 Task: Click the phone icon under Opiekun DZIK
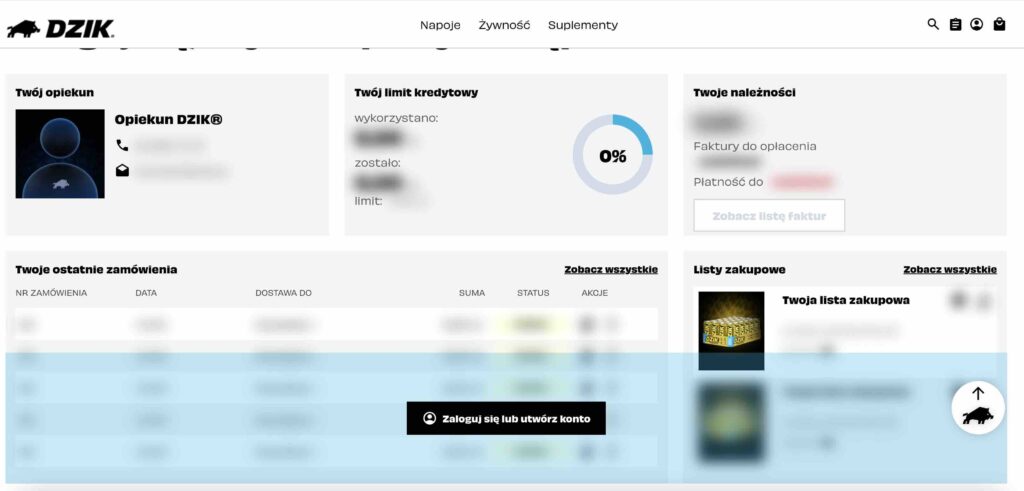(x=122, y=146)
